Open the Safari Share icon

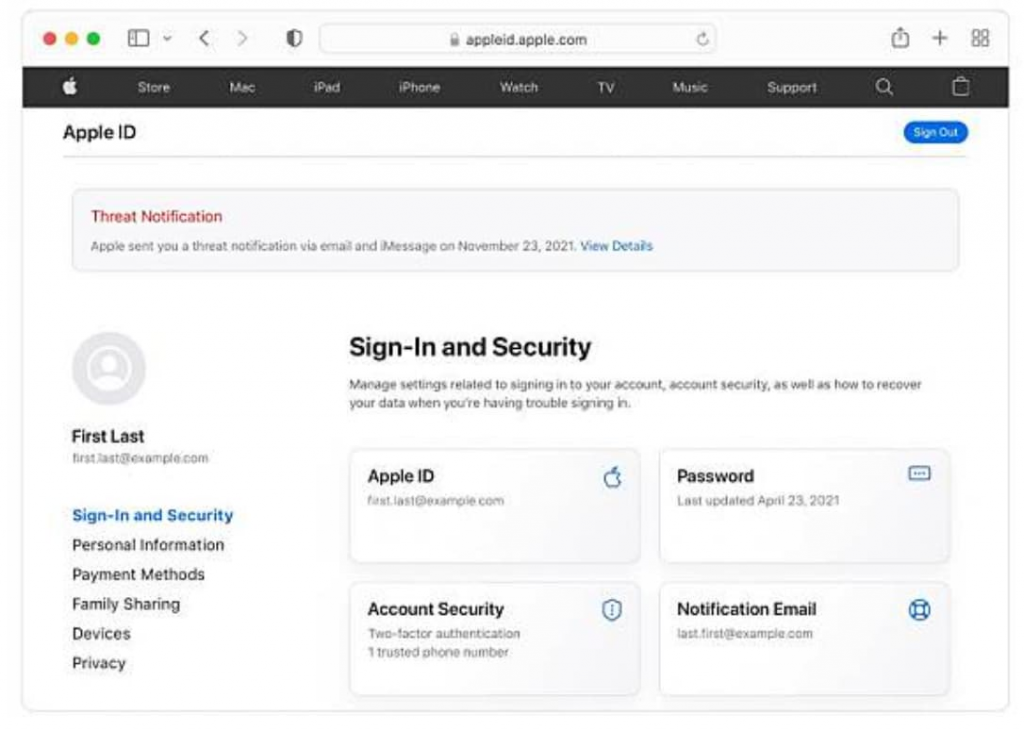pos(900,37)
